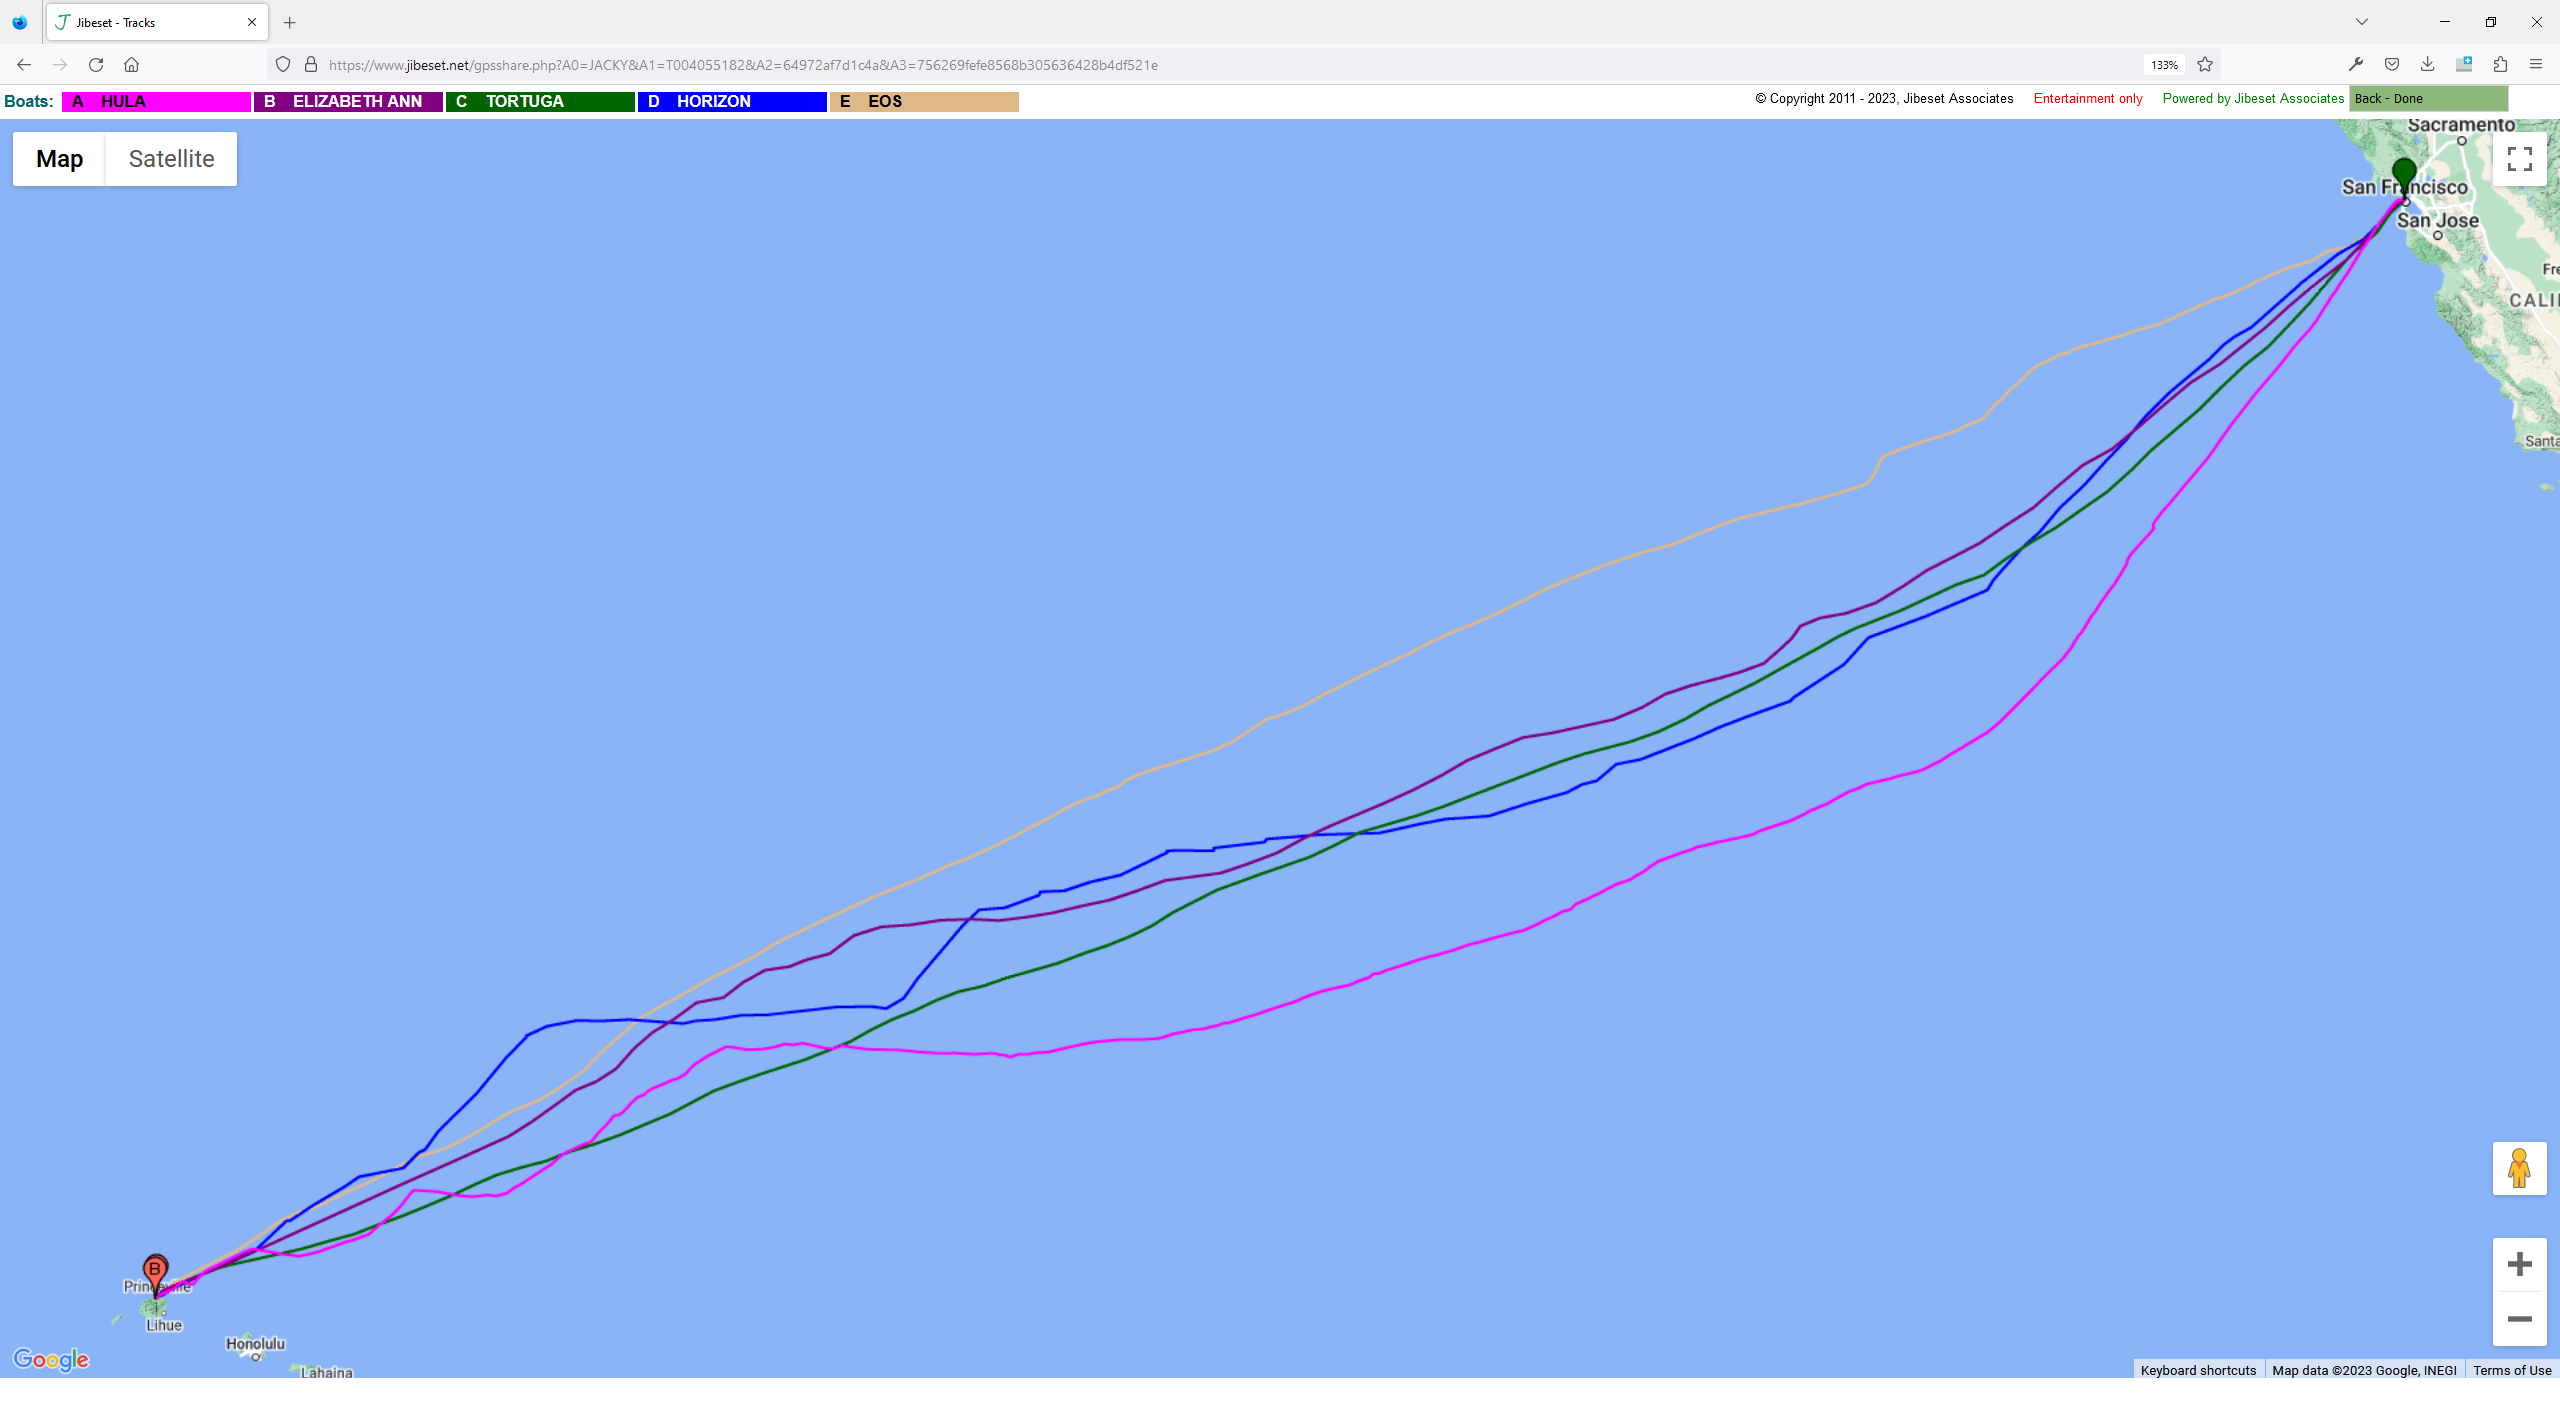Open Firefox application hamburger menu
Image resolution: width=2560 pixels, height=1410 pixels.
coord(2536,65)
